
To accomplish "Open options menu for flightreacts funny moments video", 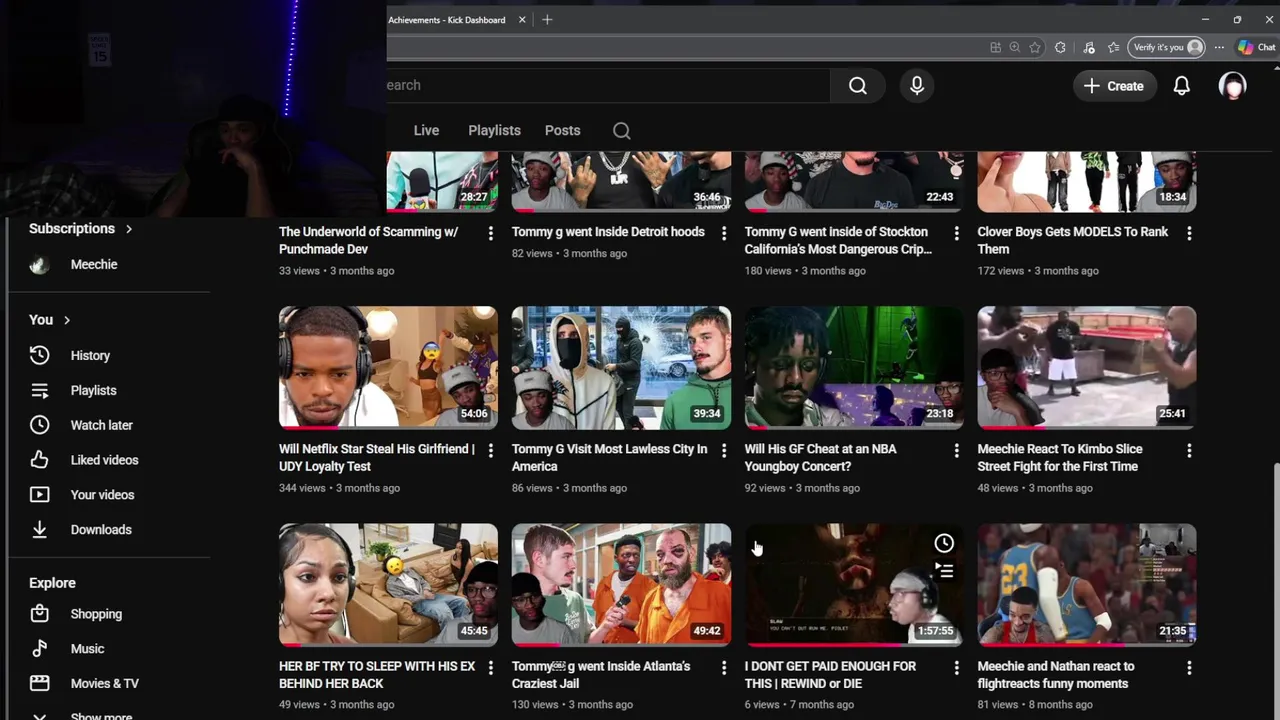I will (1189, 668).
